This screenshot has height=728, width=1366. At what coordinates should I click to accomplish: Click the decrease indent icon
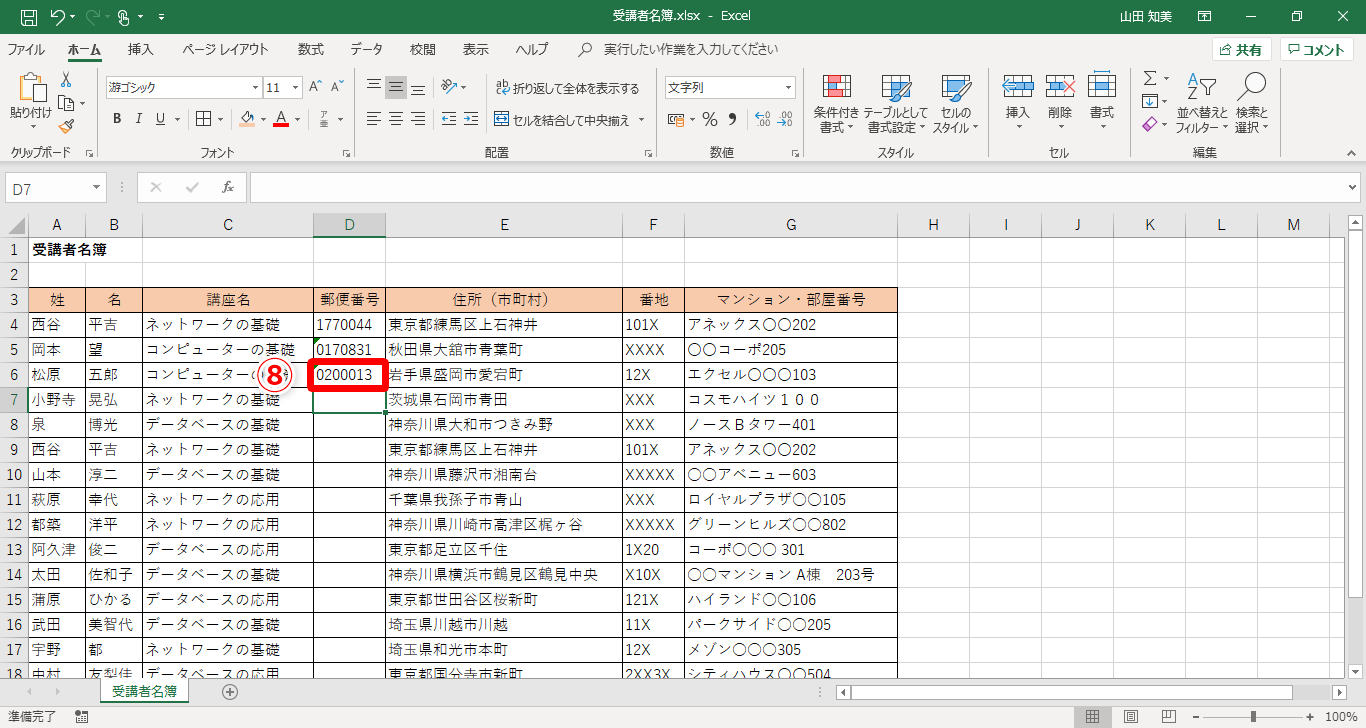[450, 119]
